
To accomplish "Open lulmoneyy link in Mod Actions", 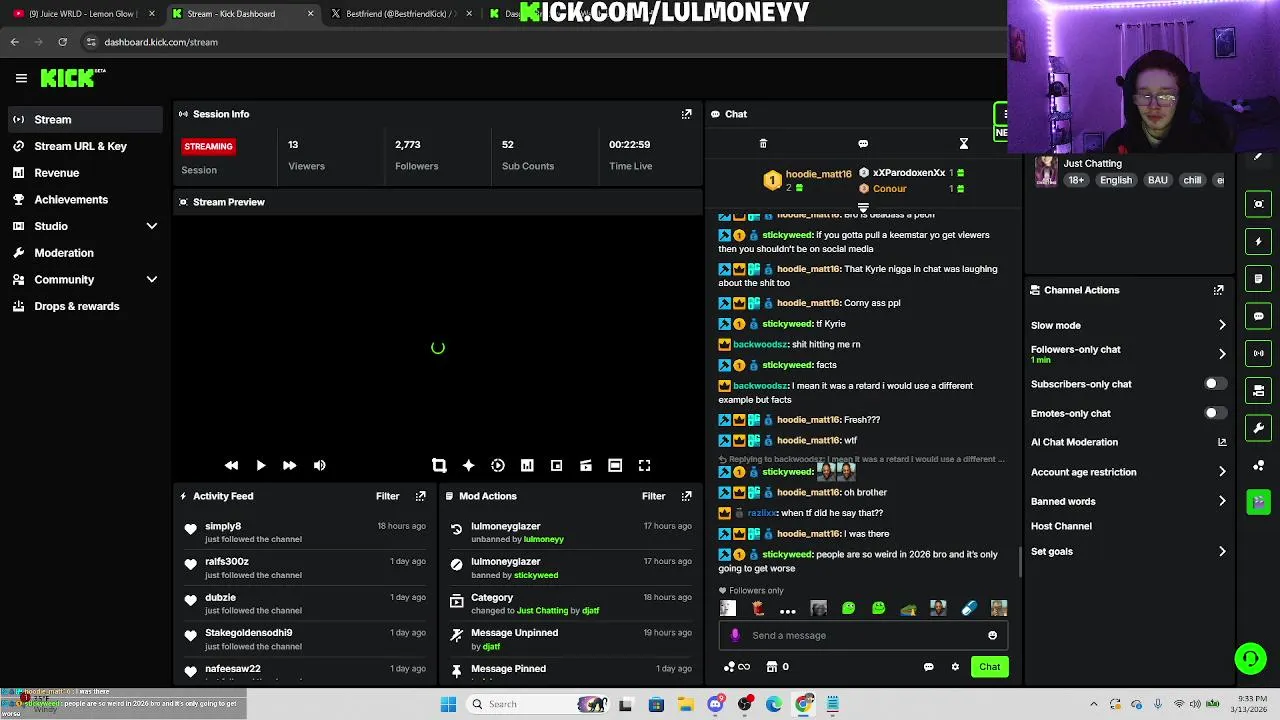I will click(x=544, y=539).
